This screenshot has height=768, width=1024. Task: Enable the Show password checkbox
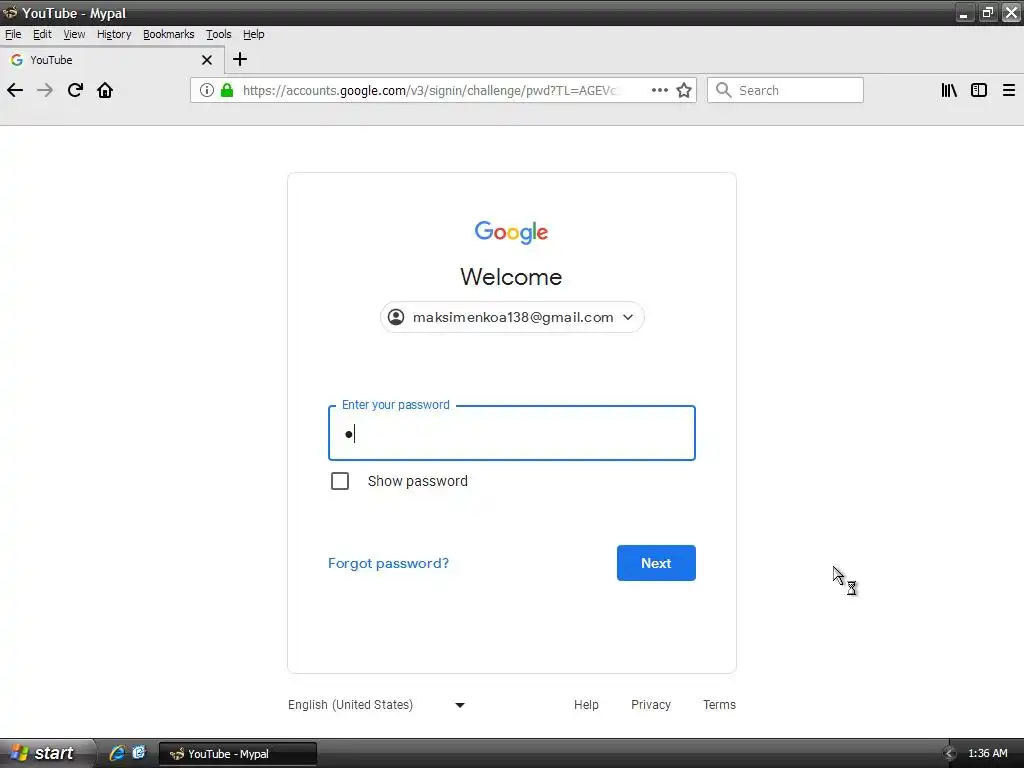pyautogui.click(x=340, y=481)
